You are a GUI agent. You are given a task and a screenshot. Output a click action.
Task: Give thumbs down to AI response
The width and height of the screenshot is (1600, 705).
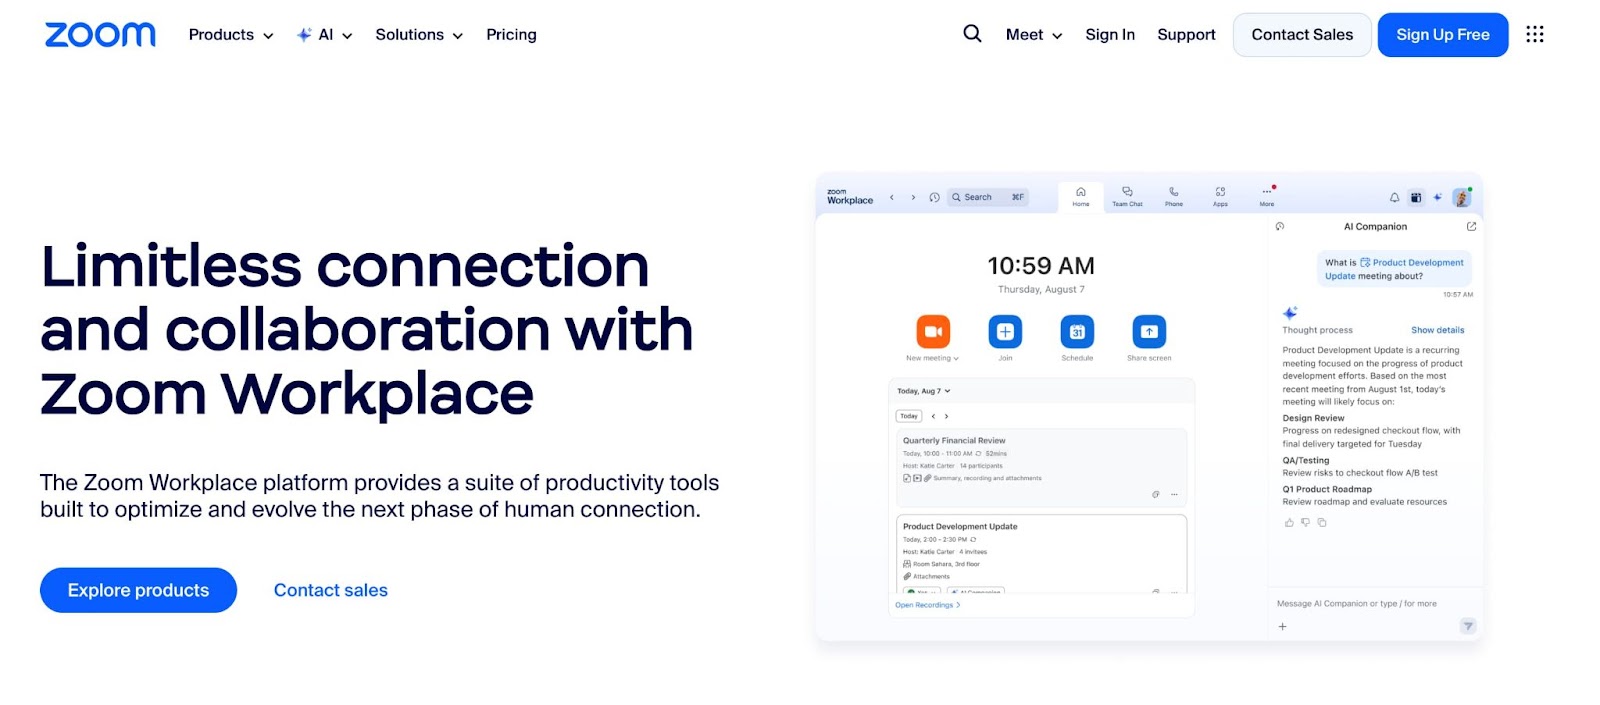tap(1305, 522)
